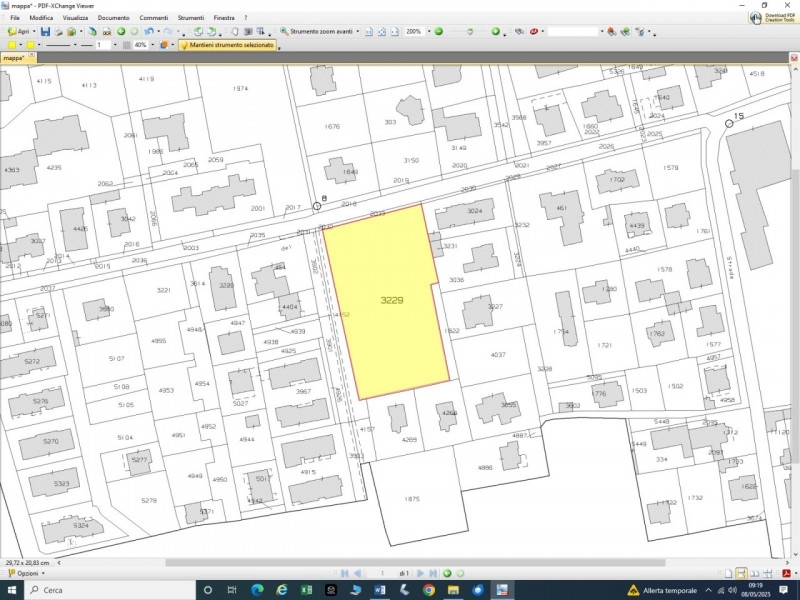The image size is (800, 600).
Task: Click the green zoom in plus button
Action: pos(495,32)
